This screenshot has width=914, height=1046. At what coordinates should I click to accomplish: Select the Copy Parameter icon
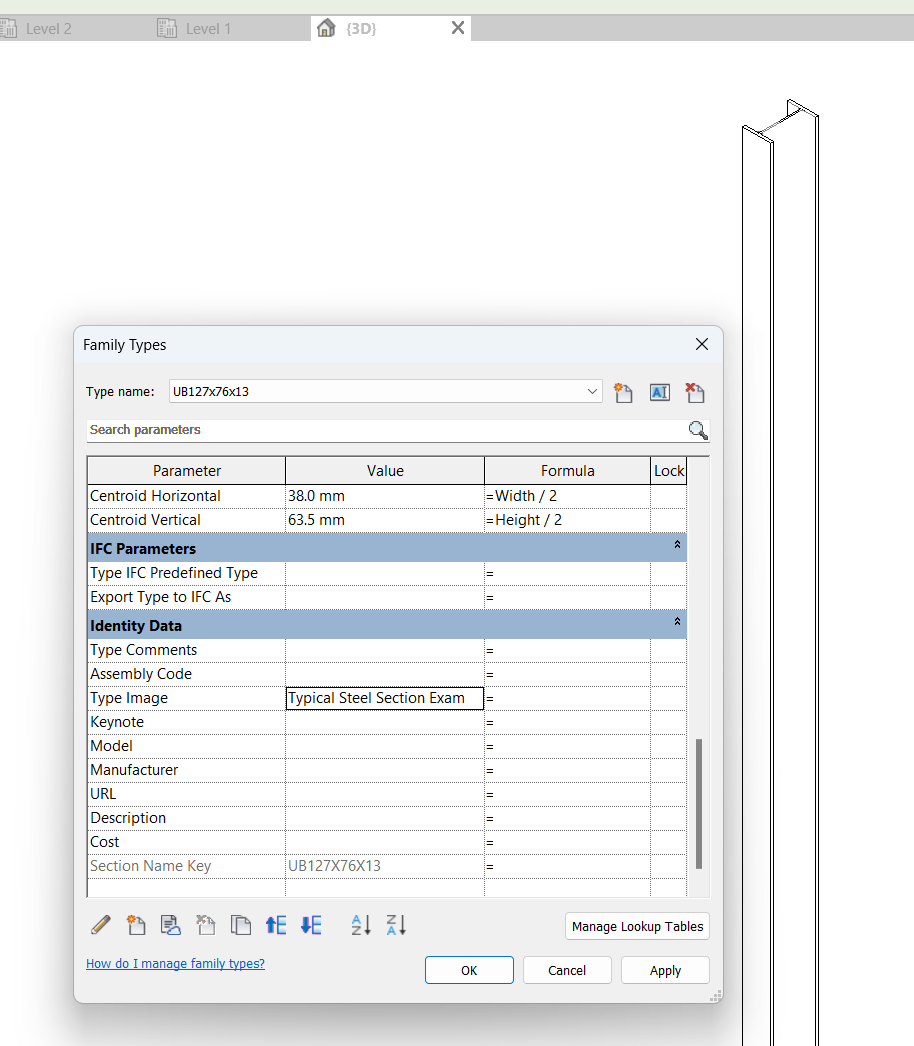240,925
